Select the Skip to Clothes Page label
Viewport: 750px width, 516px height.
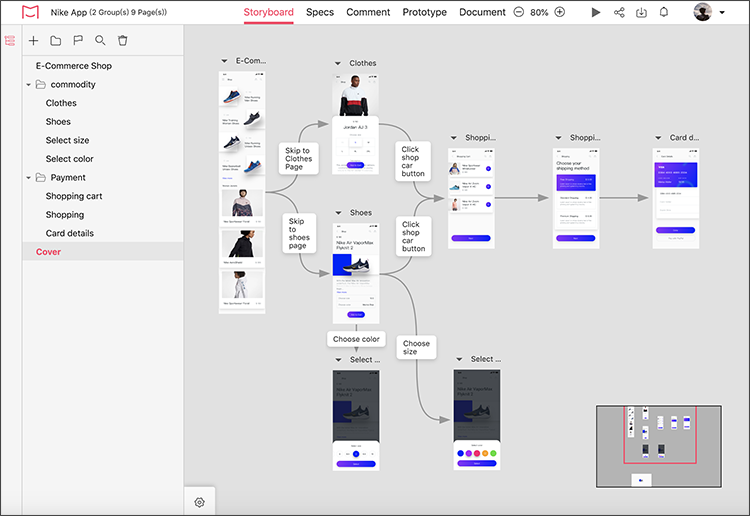tap(298, 158)
